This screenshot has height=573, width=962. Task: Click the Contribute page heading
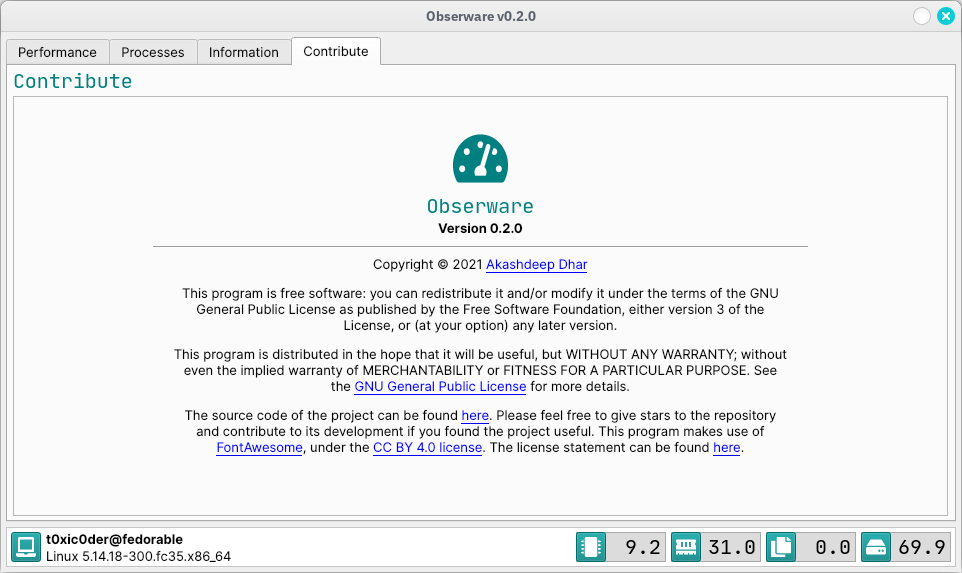click(x=73, y=81)
